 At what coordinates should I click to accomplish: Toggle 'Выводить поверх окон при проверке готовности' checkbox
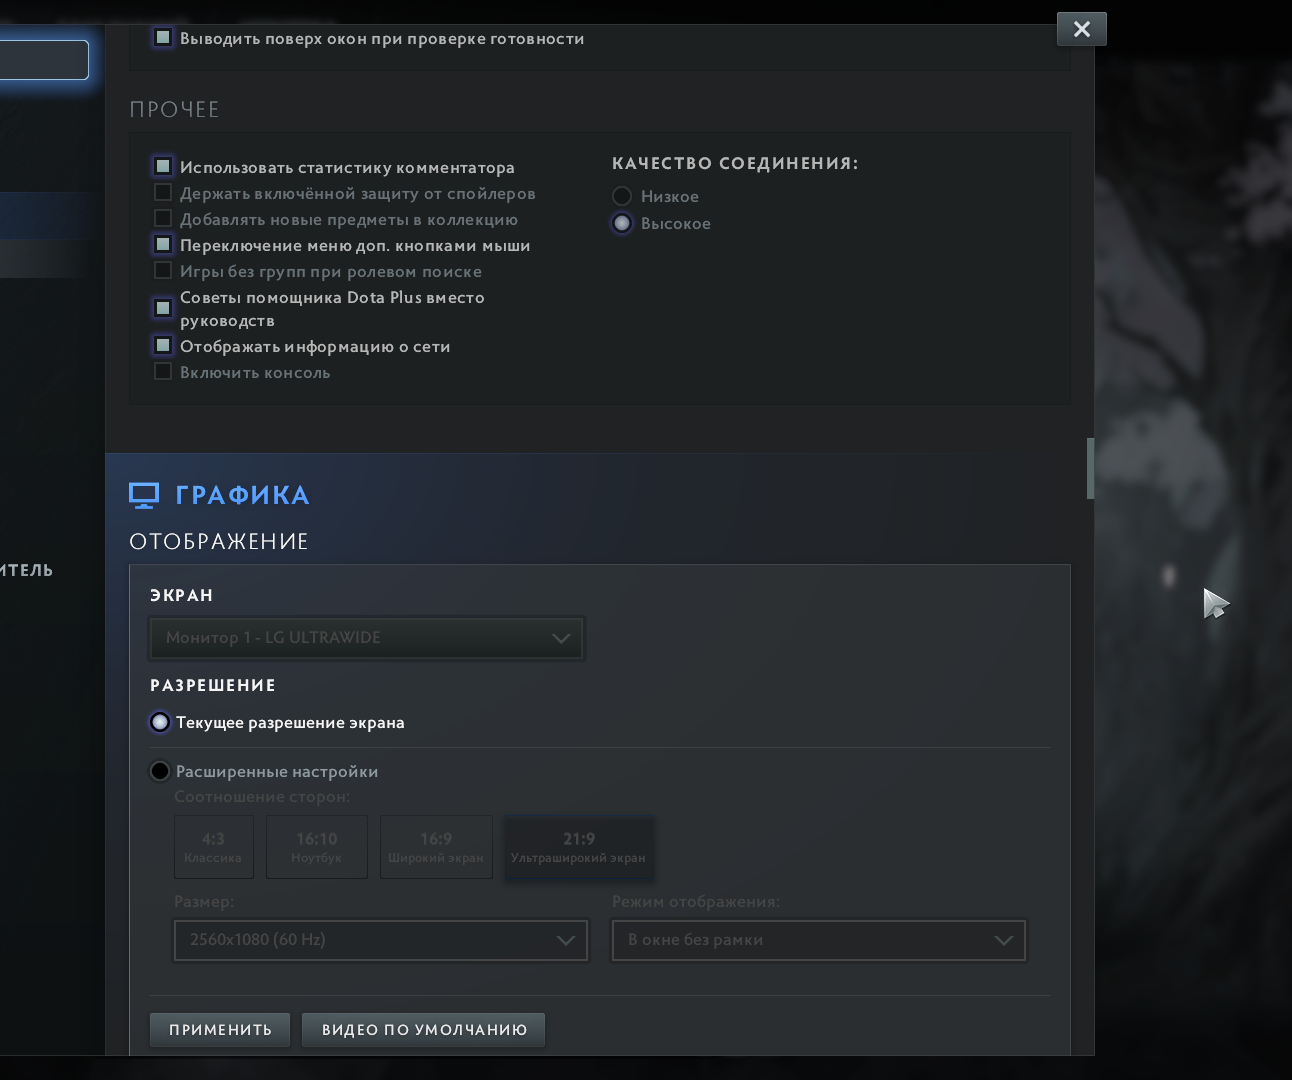(163, 38)
